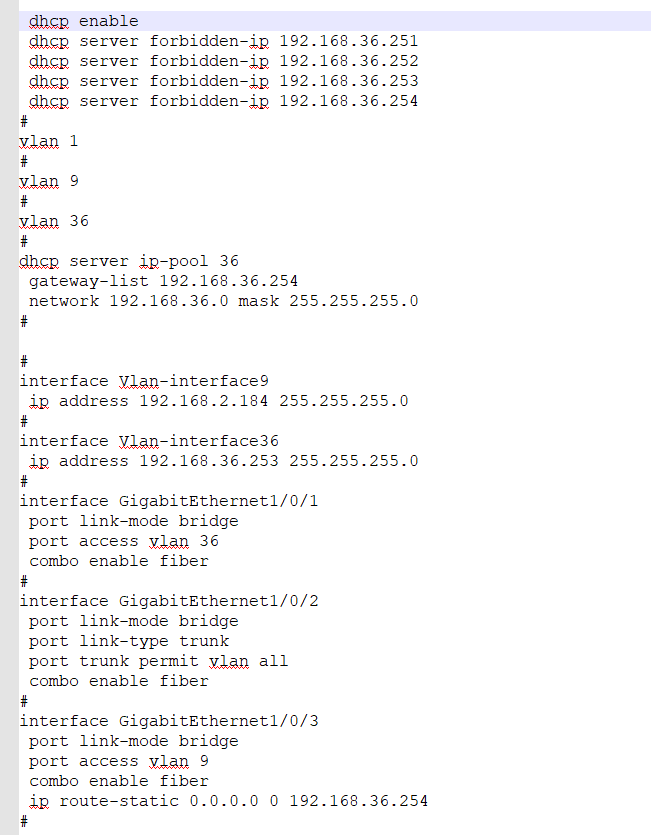This screenshot has width=651, height=835.
Task: Click the "interface GigabitEthernet1/0/1" line
Action: point(169,501)
